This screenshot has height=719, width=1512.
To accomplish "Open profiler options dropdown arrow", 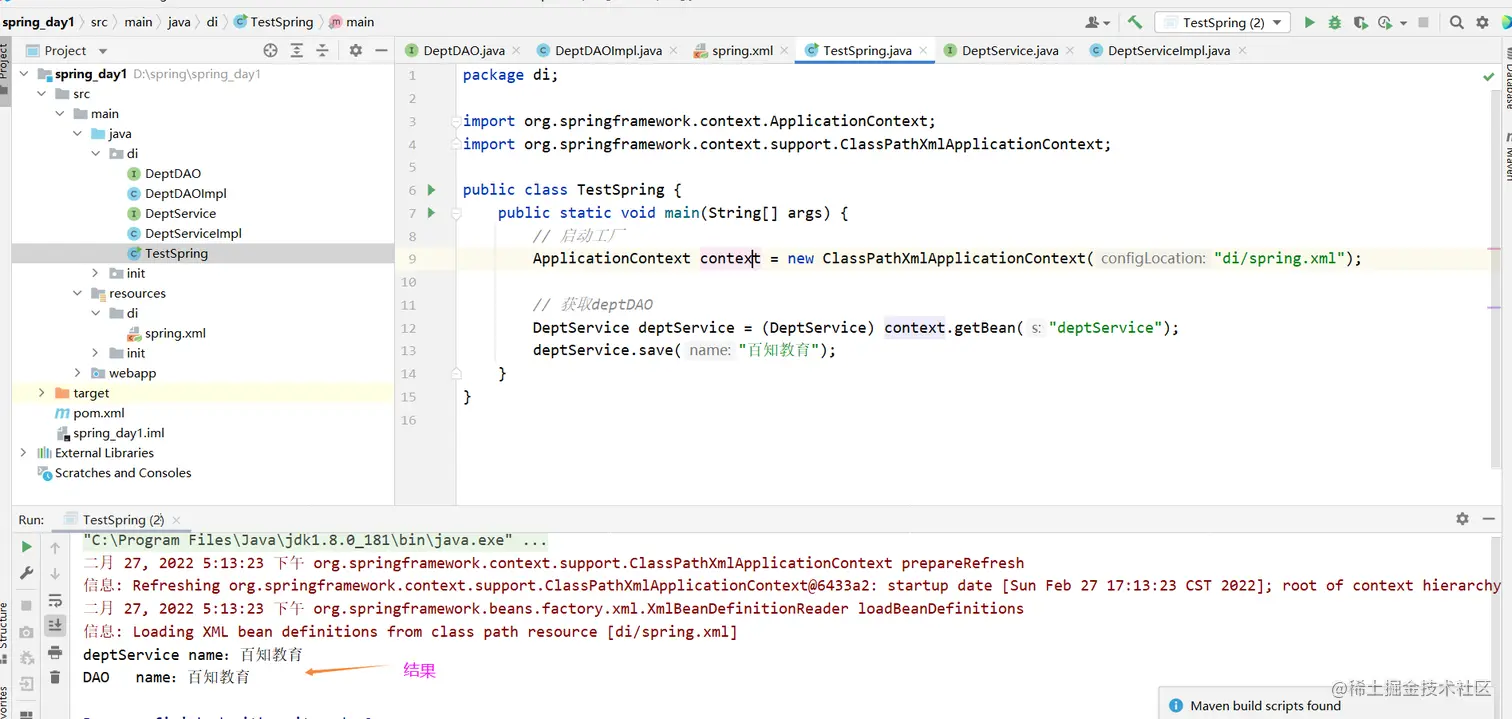I will tap(1403, 23).
